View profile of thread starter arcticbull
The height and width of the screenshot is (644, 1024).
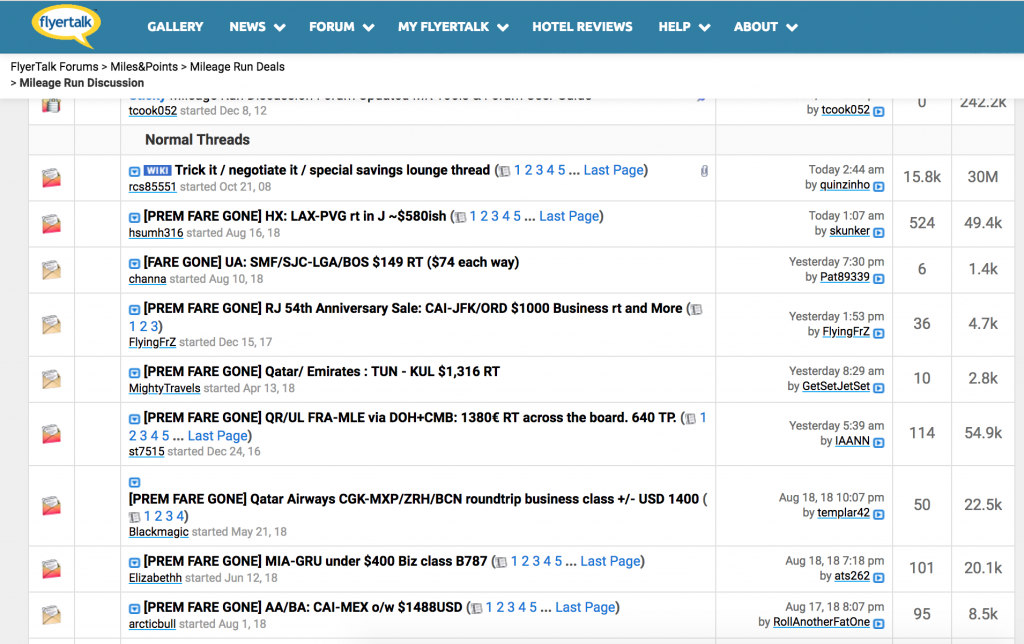pos(152,624)
